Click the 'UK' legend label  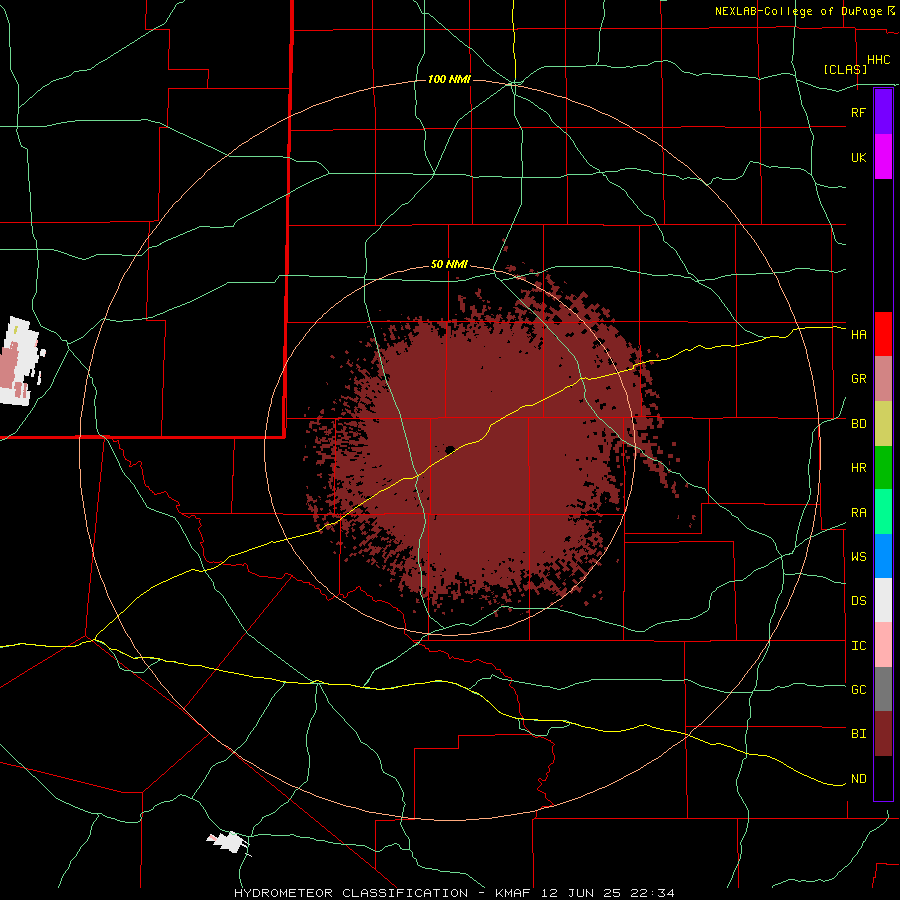tap(858, 157)
